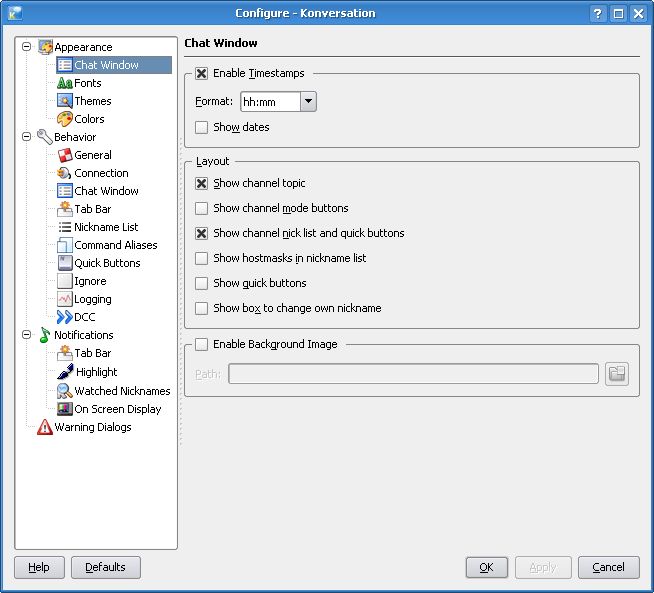The height and width of the screenshot is (593, 654).
Task: Click the Highlight pen icon
Action: pyautogui.click(x=65, y=372)
